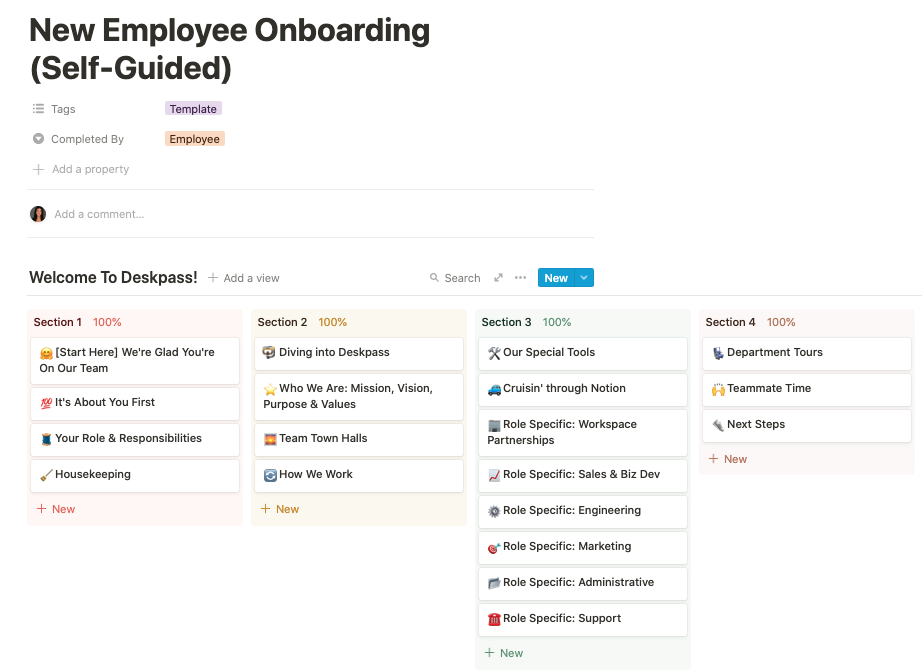Click the Search label in the toolbar

(x=462, y=278)
